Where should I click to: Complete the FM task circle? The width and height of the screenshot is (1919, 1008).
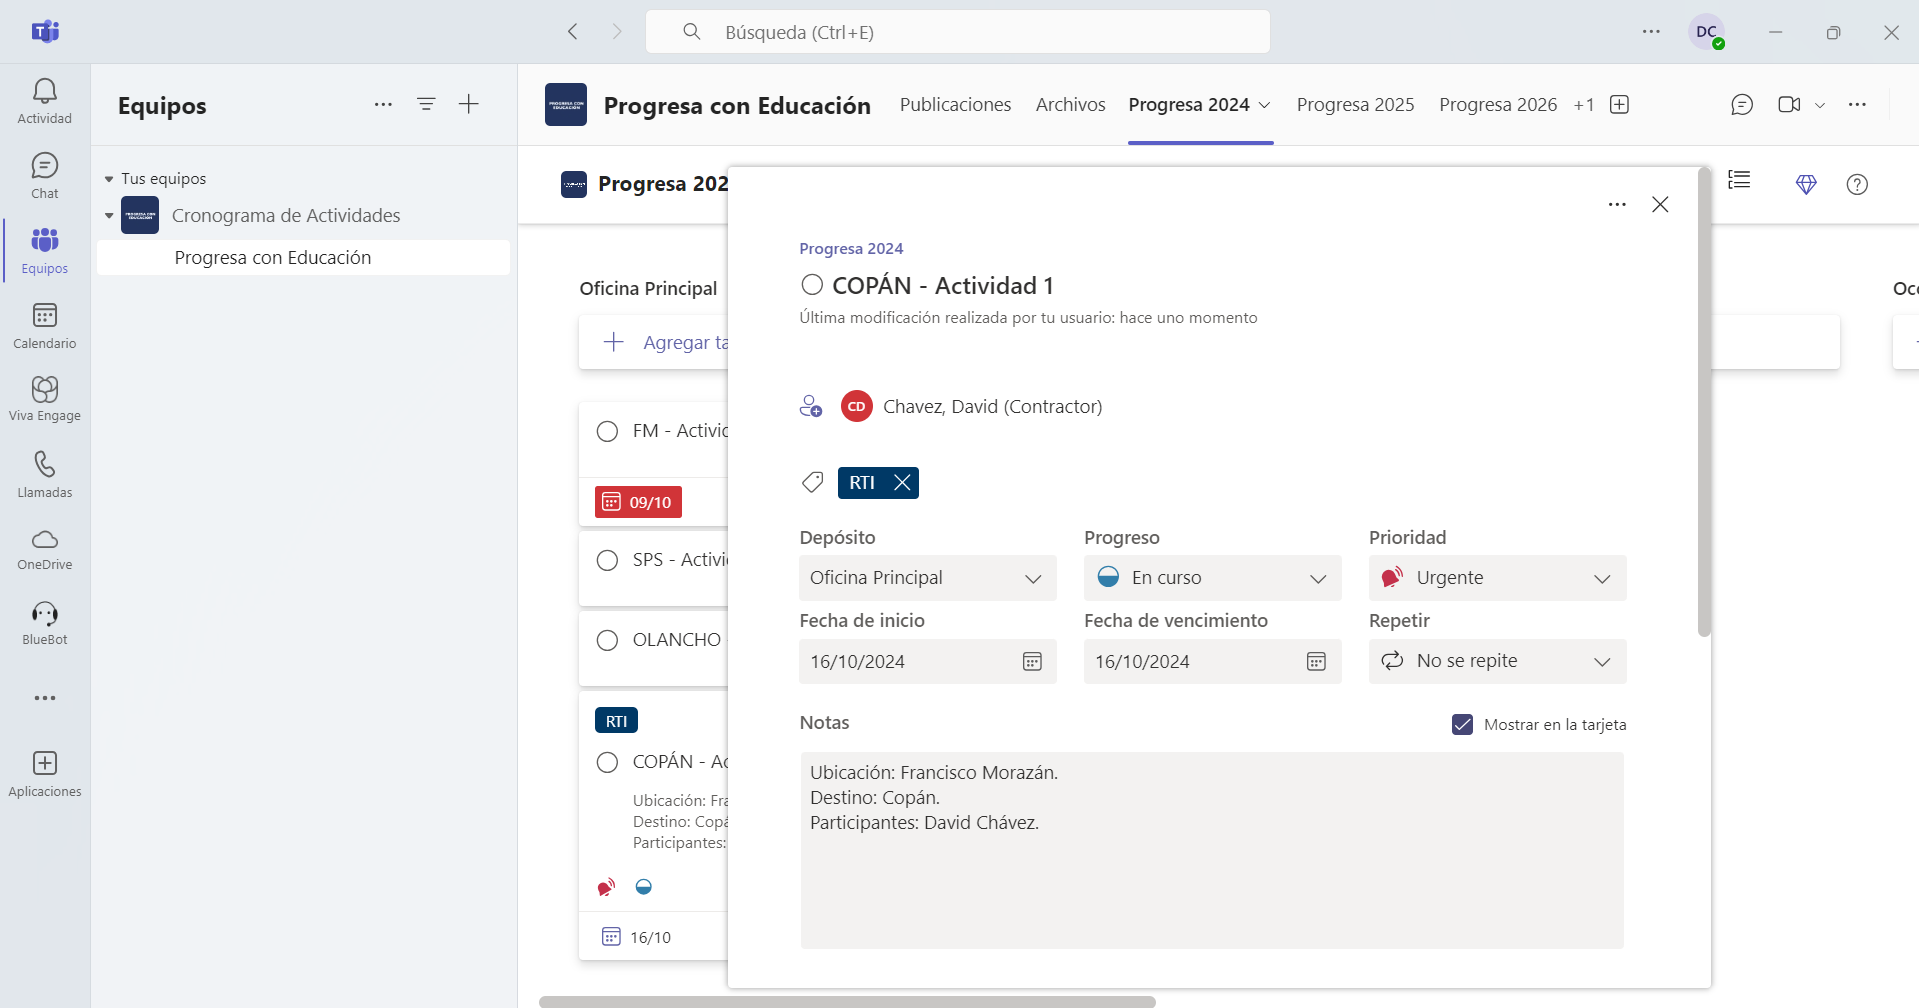(x=607, y=431)
